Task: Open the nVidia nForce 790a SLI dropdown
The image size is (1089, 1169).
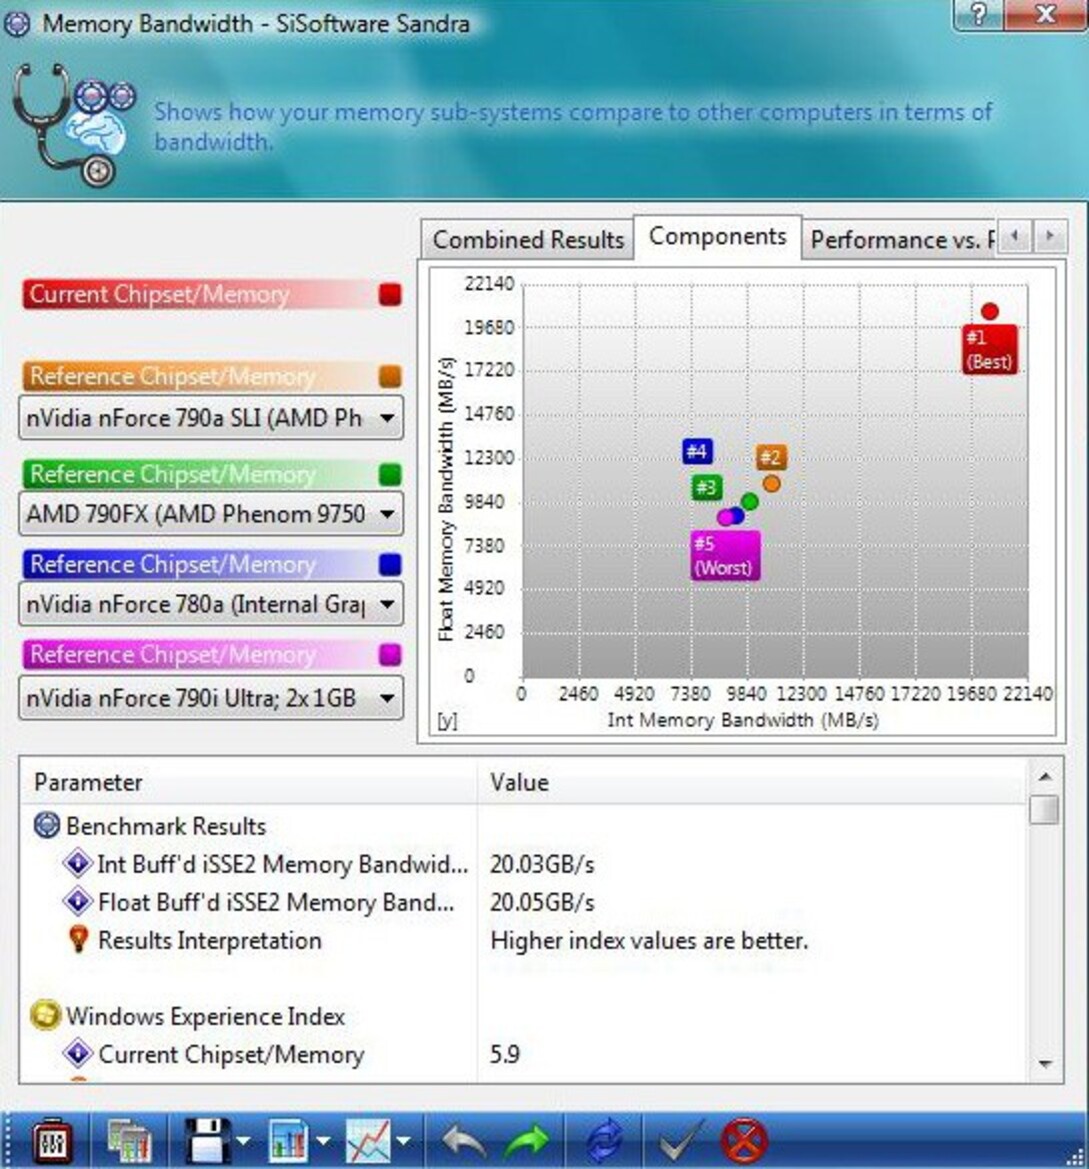Action: pos(211,418)
